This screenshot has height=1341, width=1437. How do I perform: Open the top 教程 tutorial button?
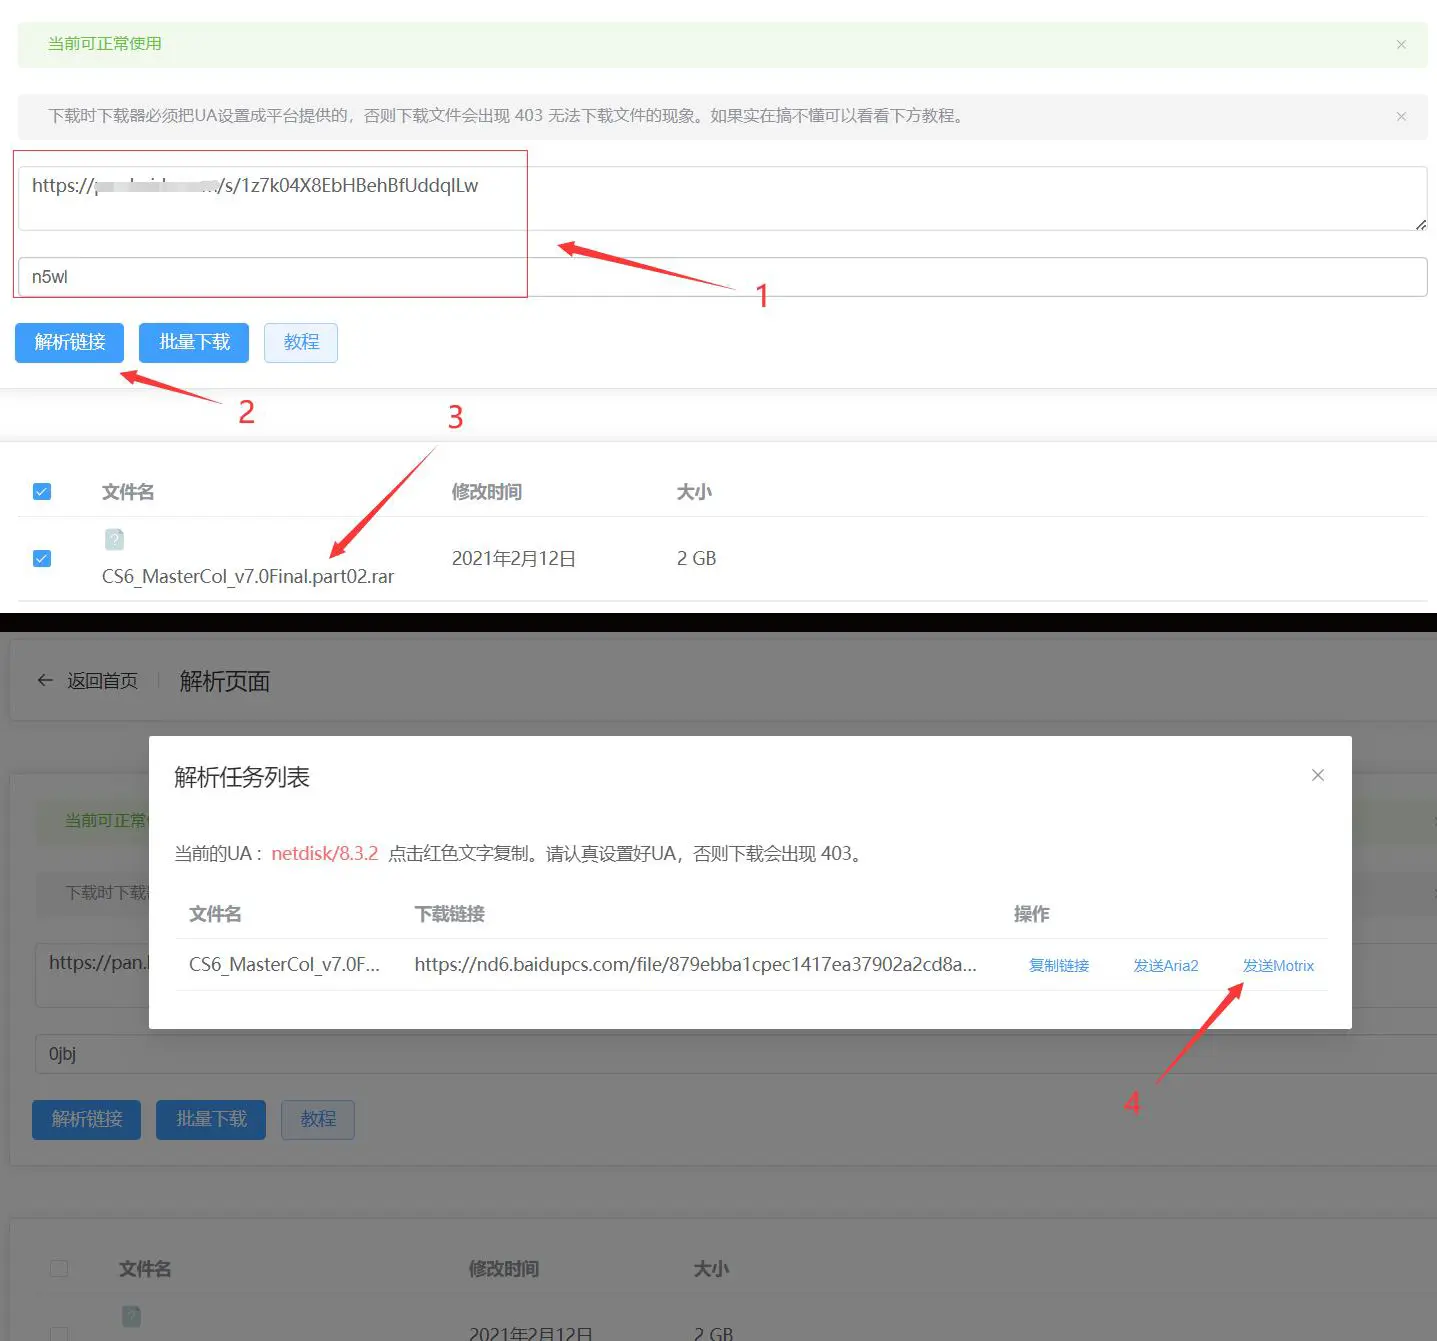(301, 342)
